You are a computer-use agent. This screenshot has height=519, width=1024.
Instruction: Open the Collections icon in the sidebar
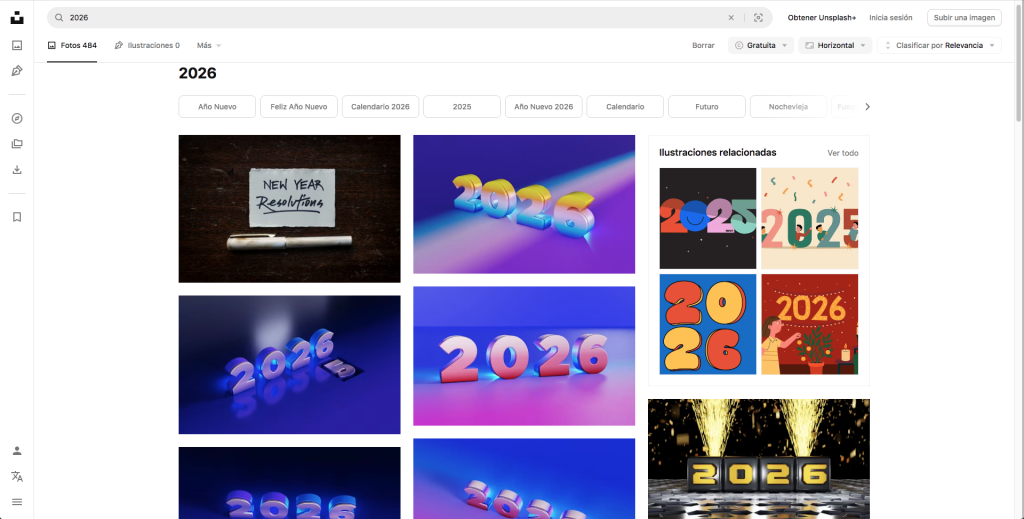(x=17, y=143)
